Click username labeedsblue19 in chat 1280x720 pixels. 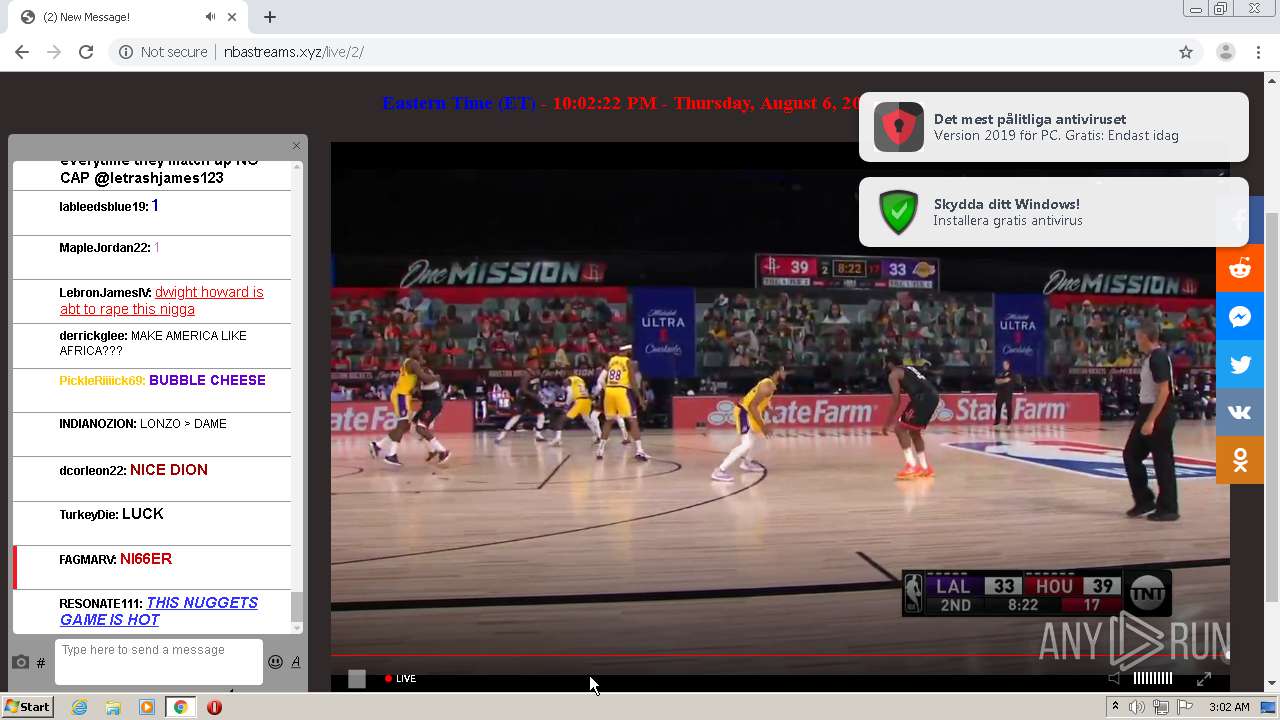point(103,207)
